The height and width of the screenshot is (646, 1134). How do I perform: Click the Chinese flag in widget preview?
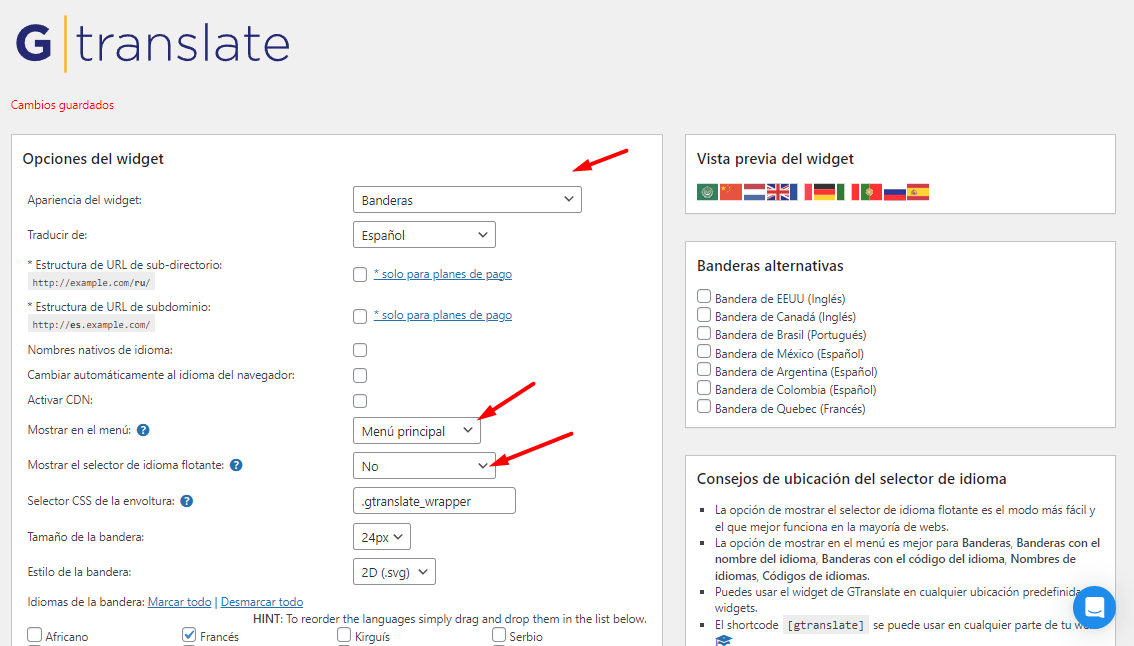click(730, 192)
